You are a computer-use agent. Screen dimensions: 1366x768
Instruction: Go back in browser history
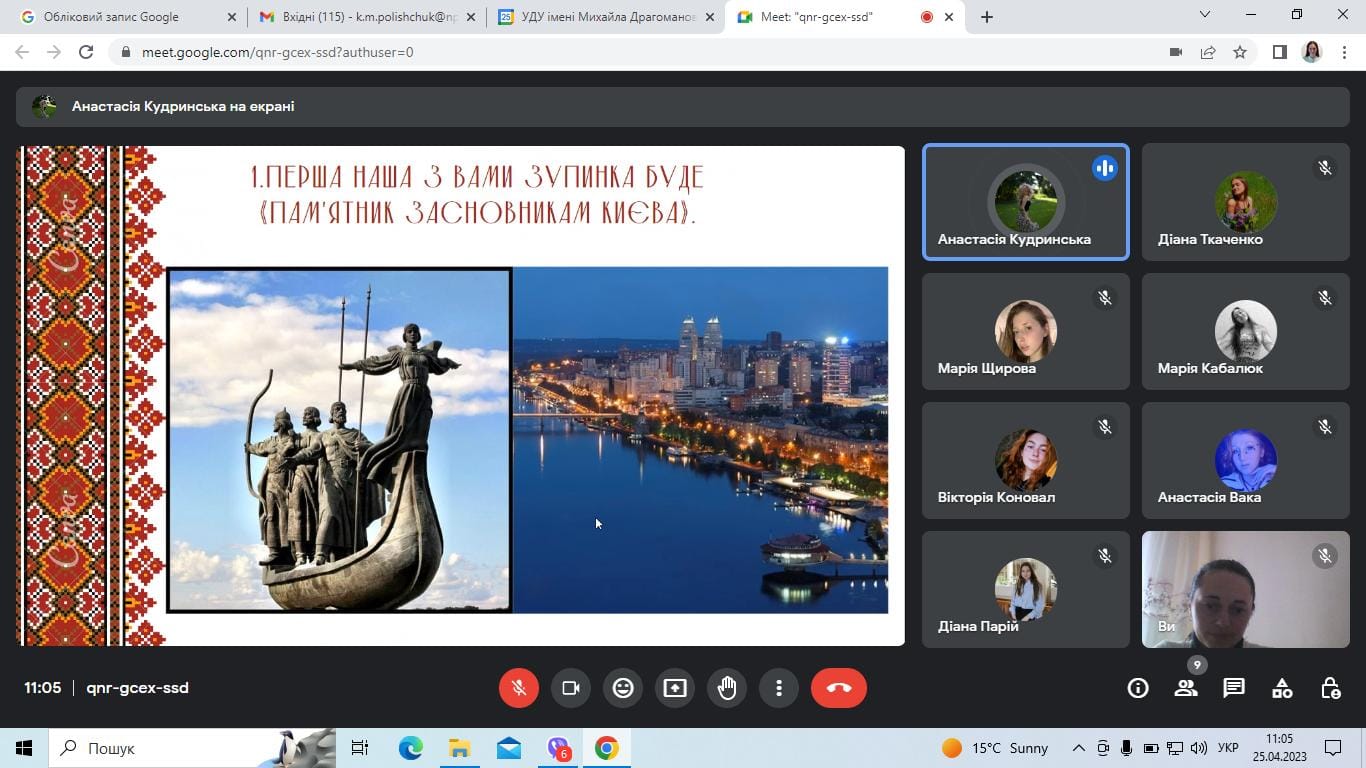coord(22,52)
